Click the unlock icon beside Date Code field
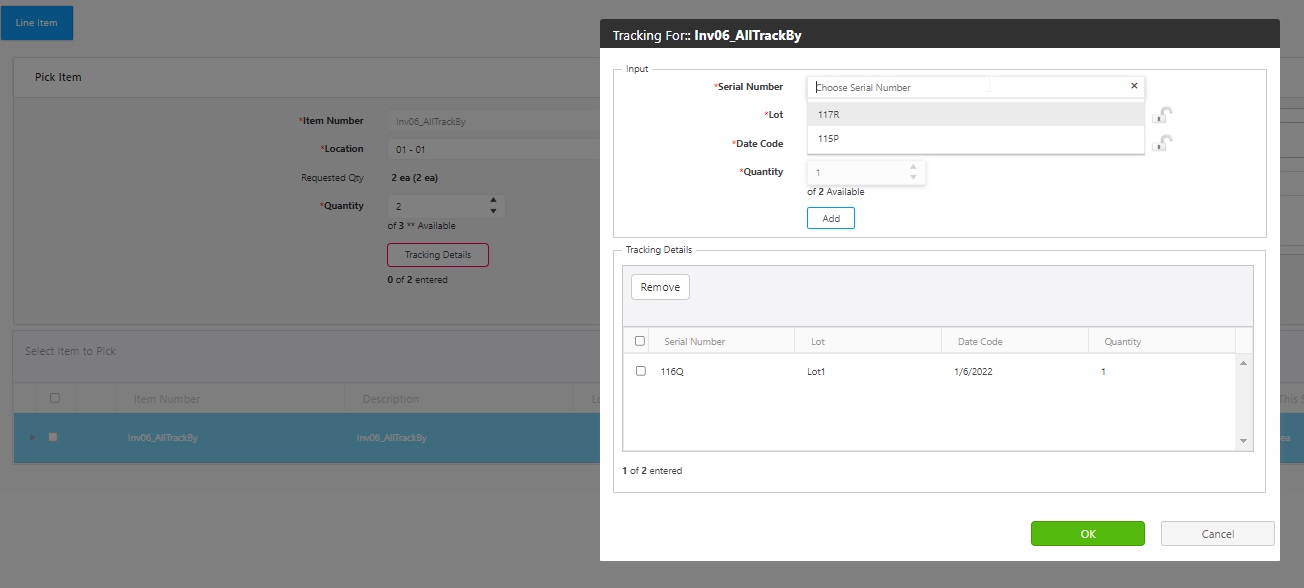Image resolution: width=1304 pixels, height=588 pixels. 1161,144
